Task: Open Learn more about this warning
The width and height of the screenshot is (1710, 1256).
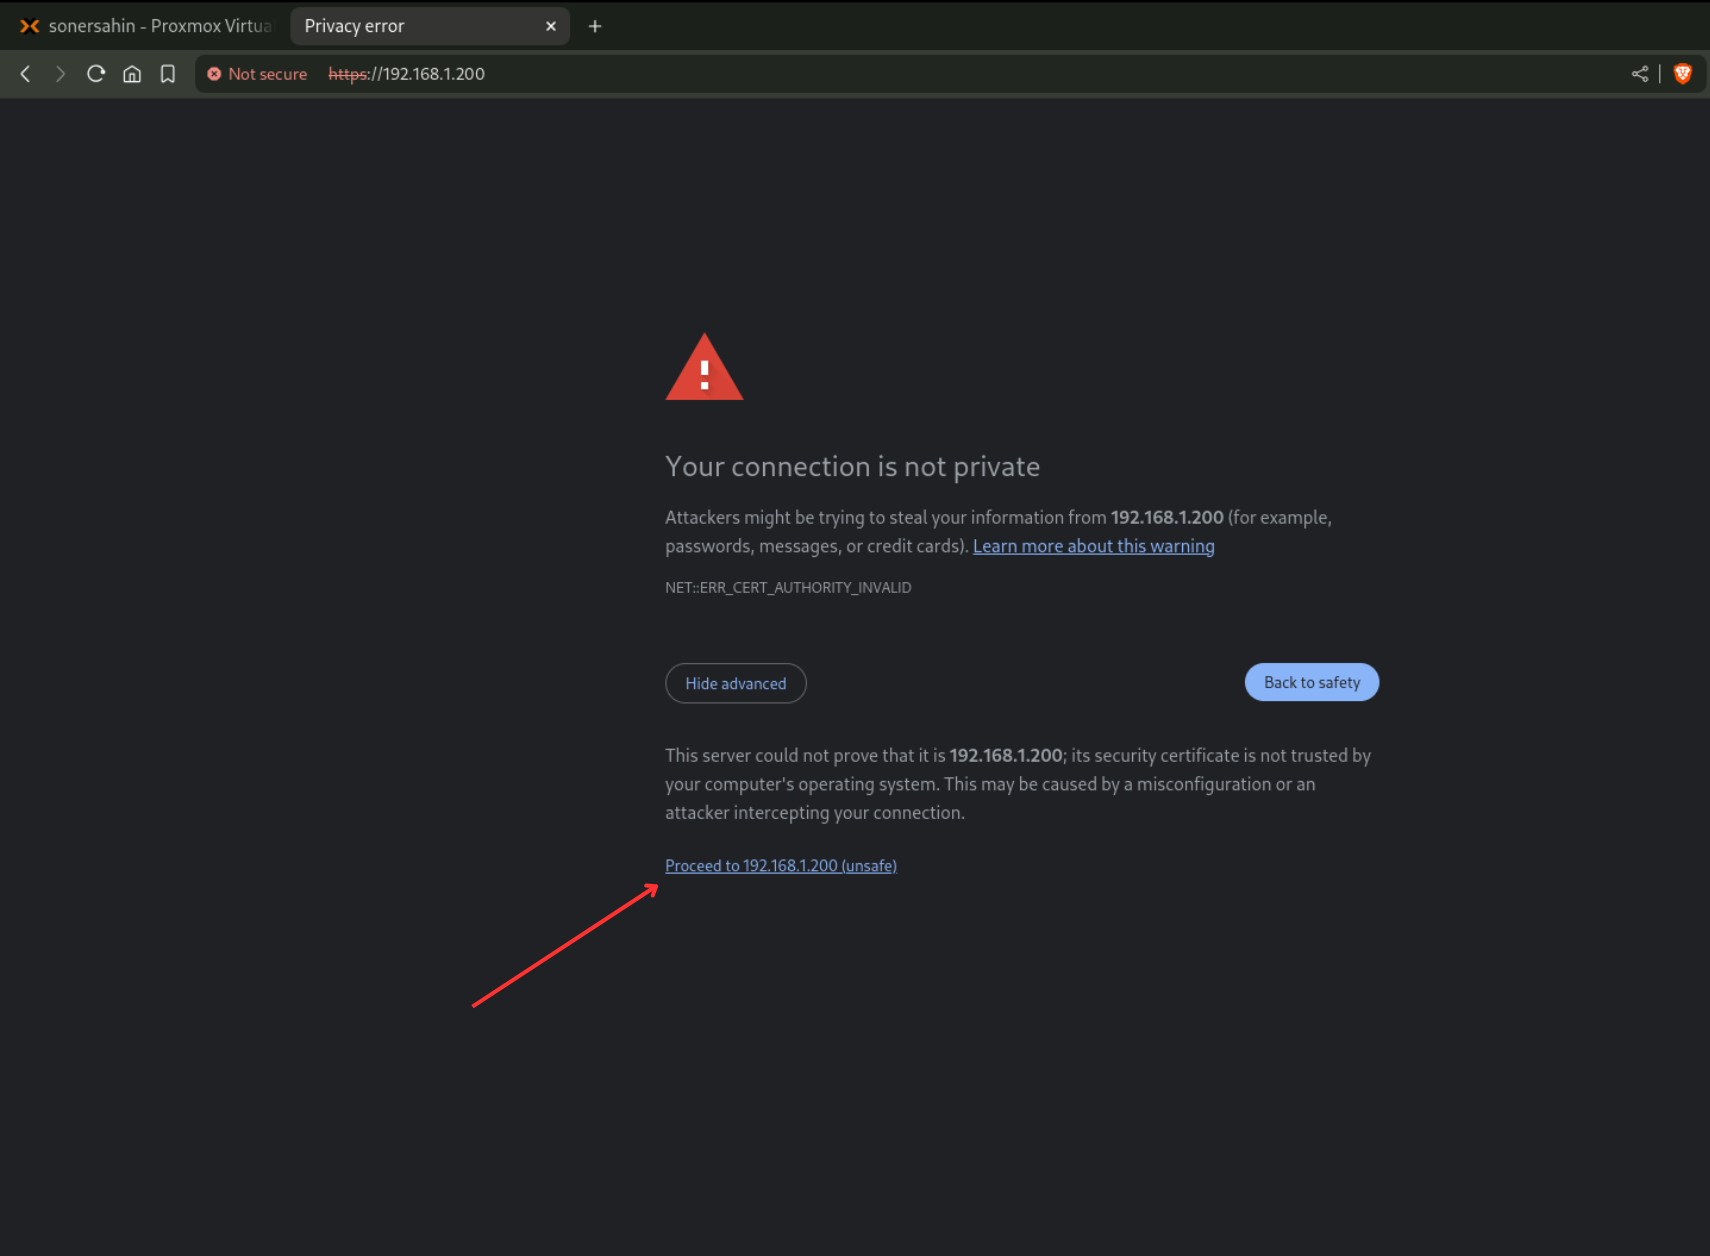Action: pos(1093,546)
